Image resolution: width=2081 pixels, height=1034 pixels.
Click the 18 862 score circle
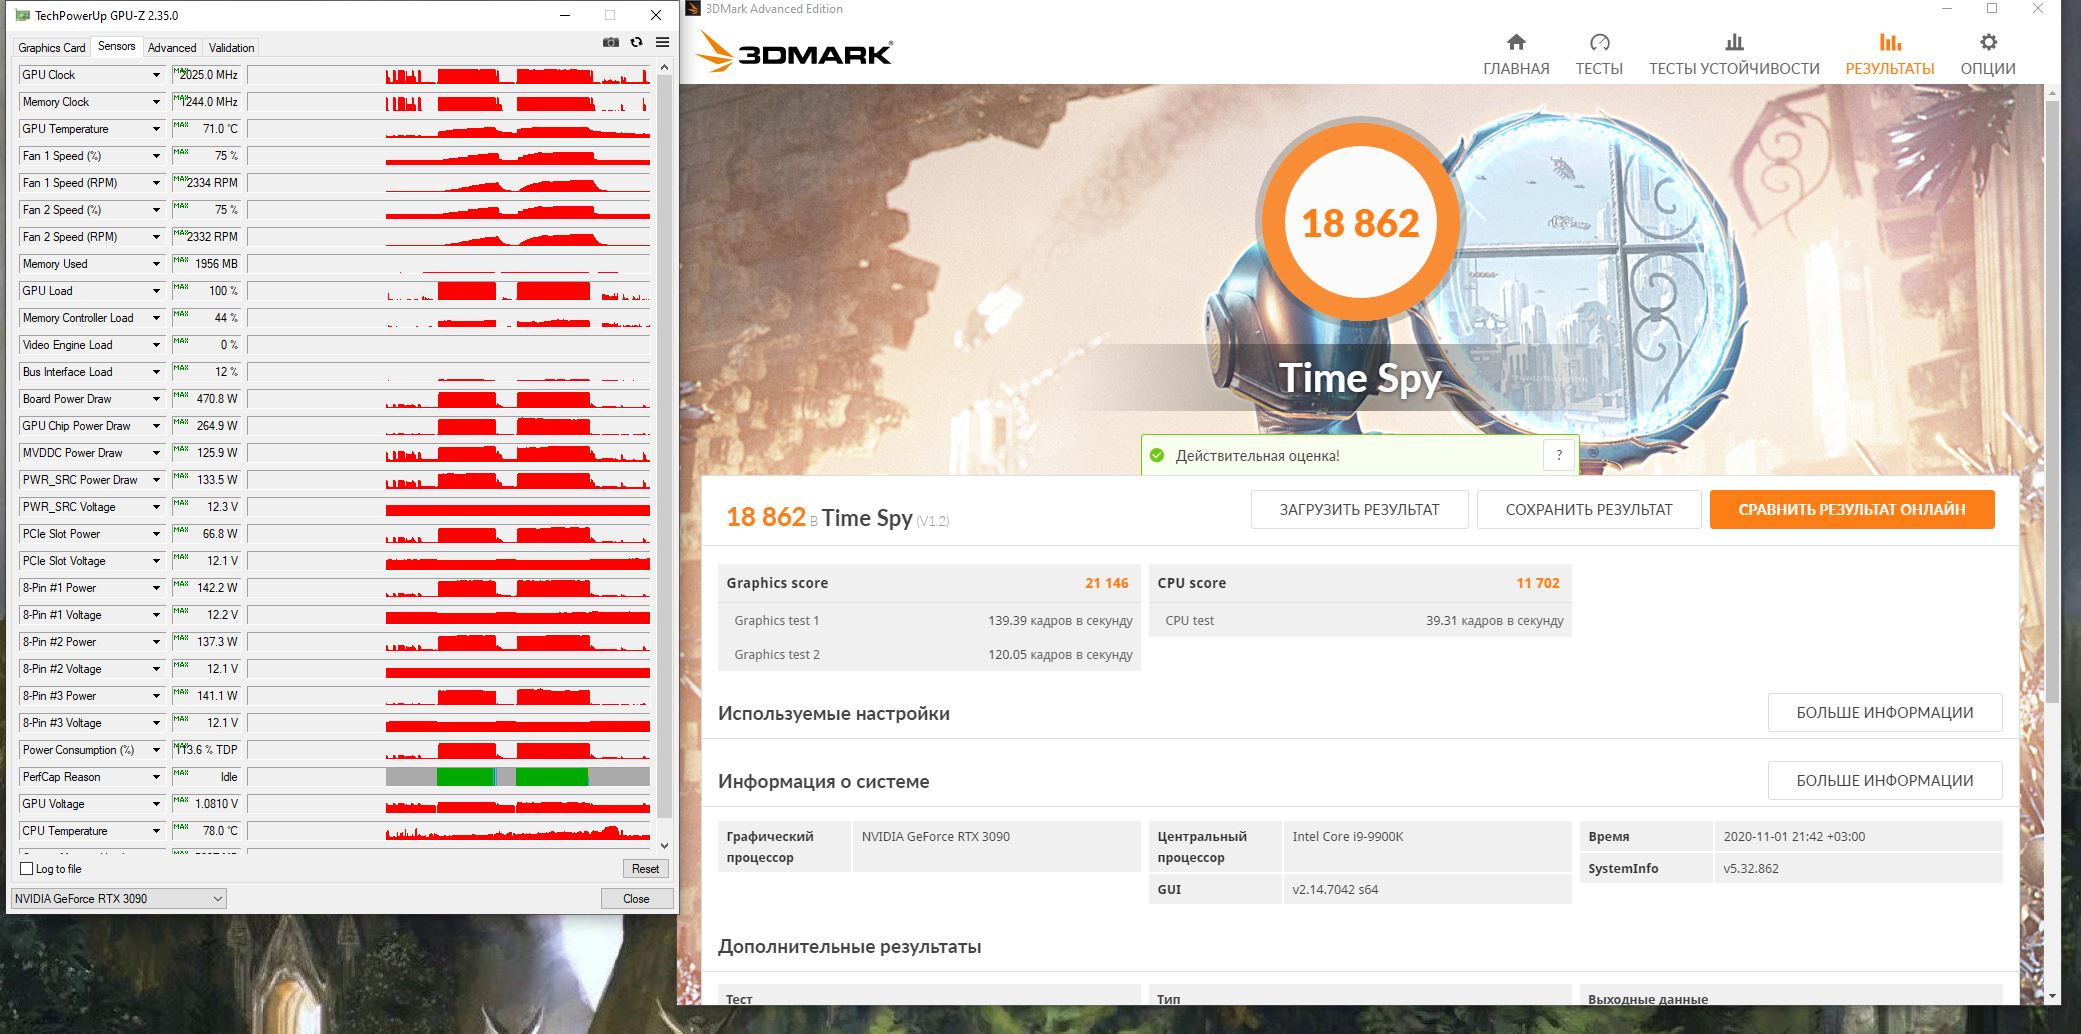tap(1360, 223)
